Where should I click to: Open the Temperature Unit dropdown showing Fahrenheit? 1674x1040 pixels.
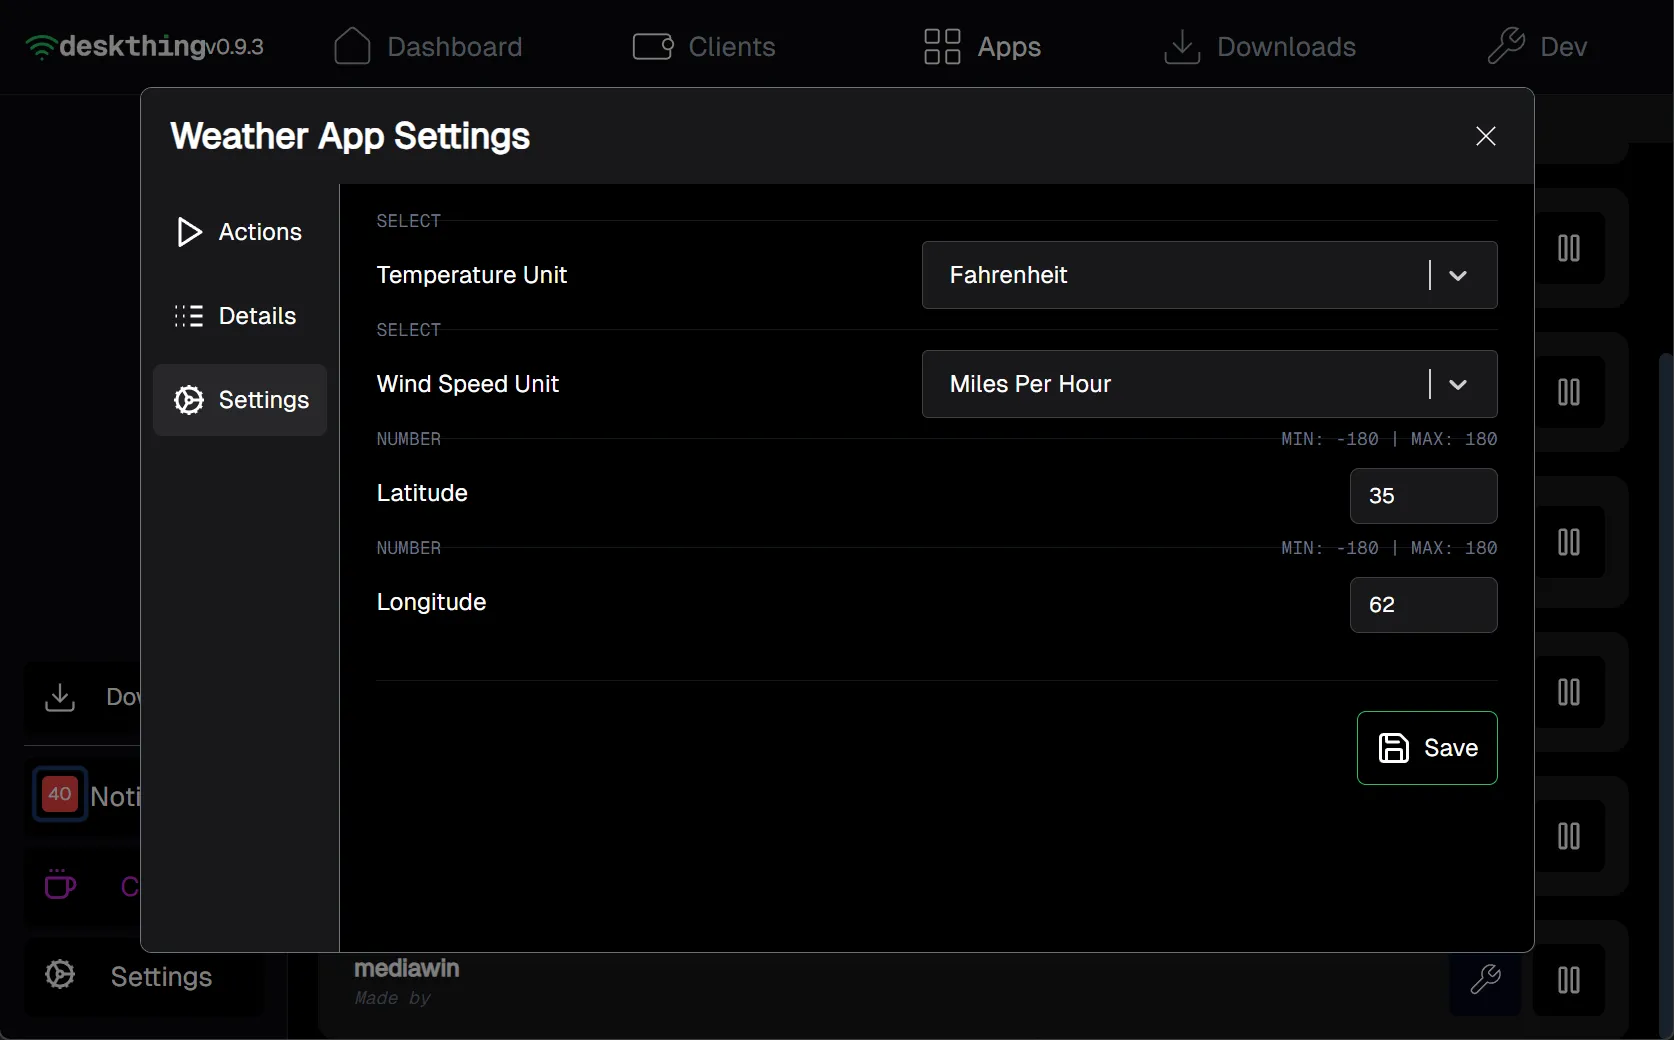pyautogui.click(x=1209, y=275)
